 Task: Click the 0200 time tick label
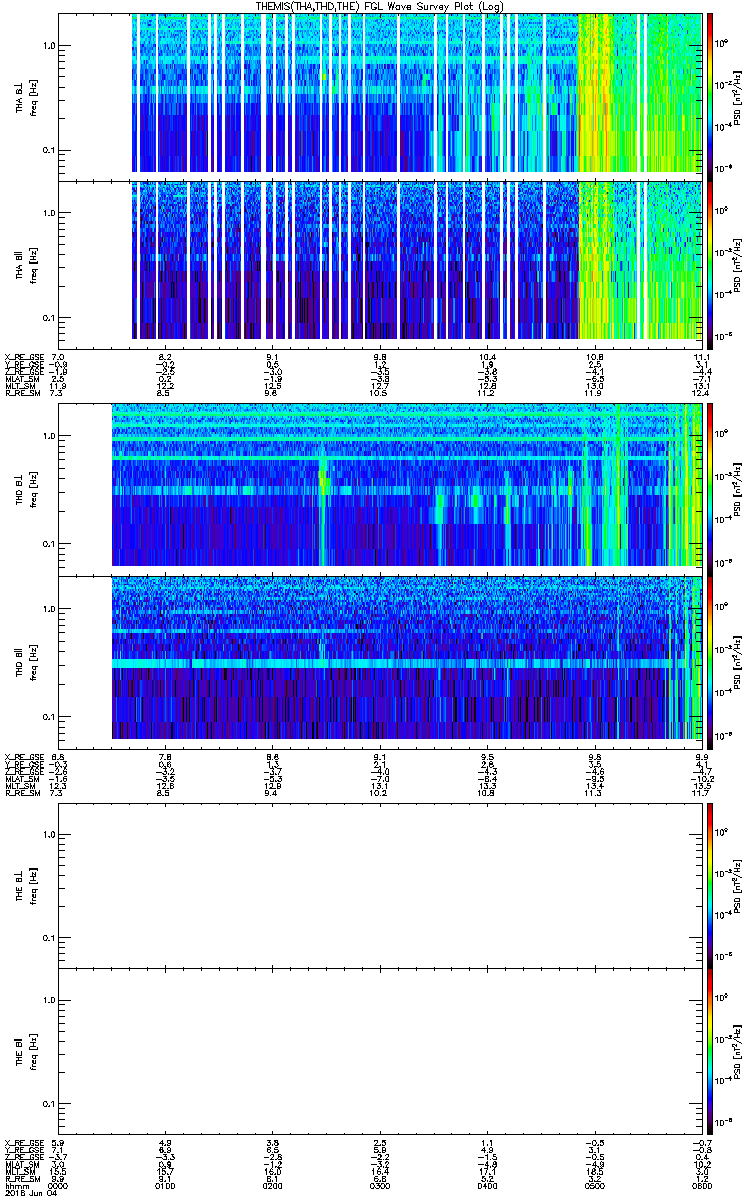(274, 1186)
